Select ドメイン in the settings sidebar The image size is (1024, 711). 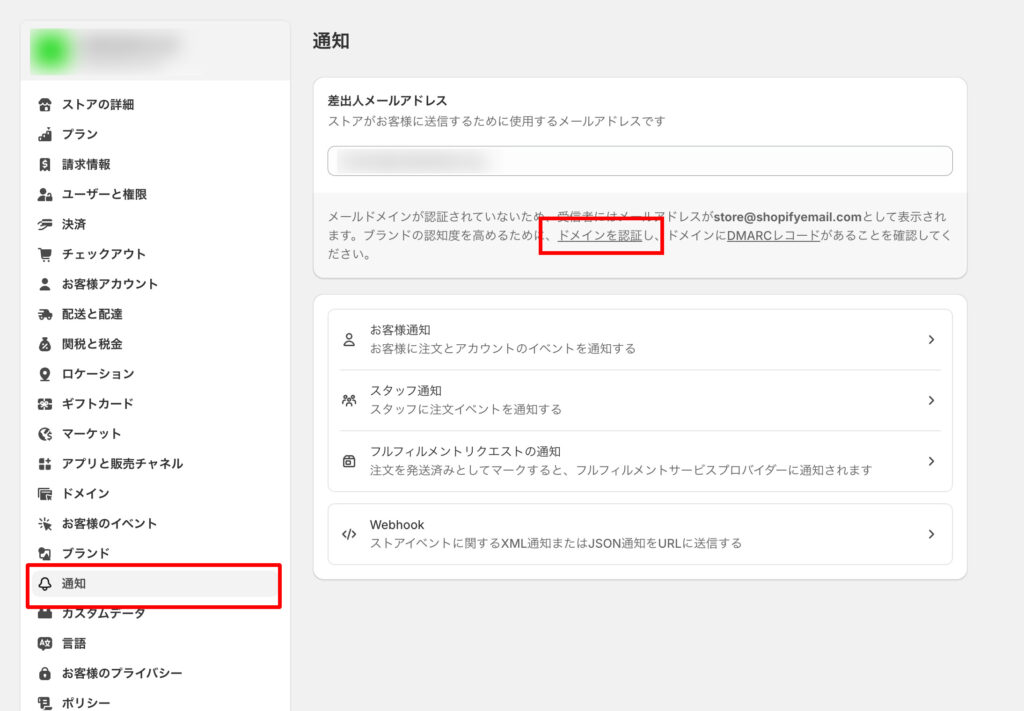(x=86, y=494)
